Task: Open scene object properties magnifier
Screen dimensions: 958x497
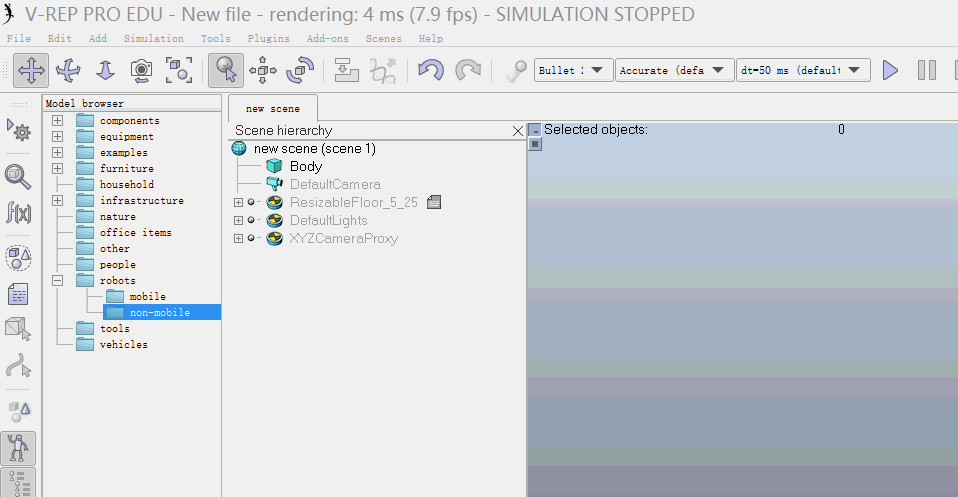Action: coord(18,177)
